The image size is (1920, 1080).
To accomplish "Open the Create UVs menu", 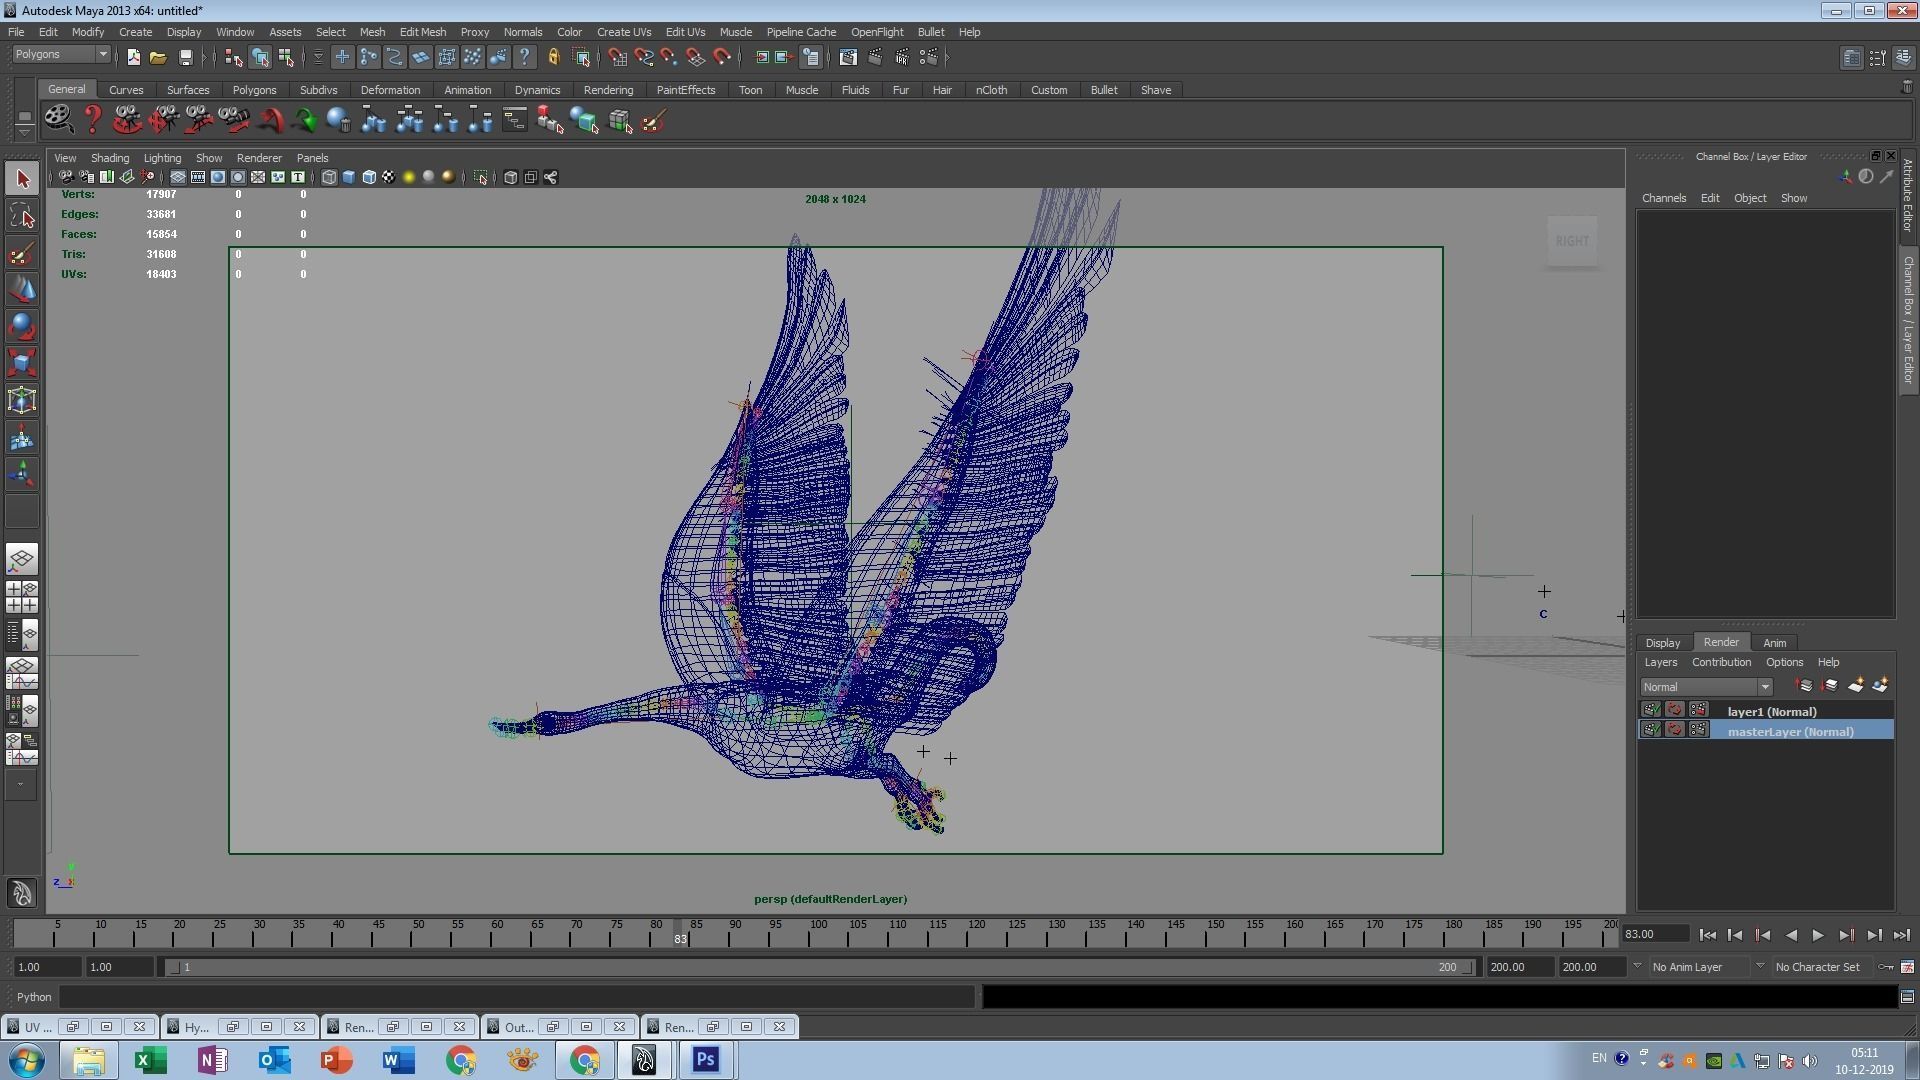I will 624,32.
